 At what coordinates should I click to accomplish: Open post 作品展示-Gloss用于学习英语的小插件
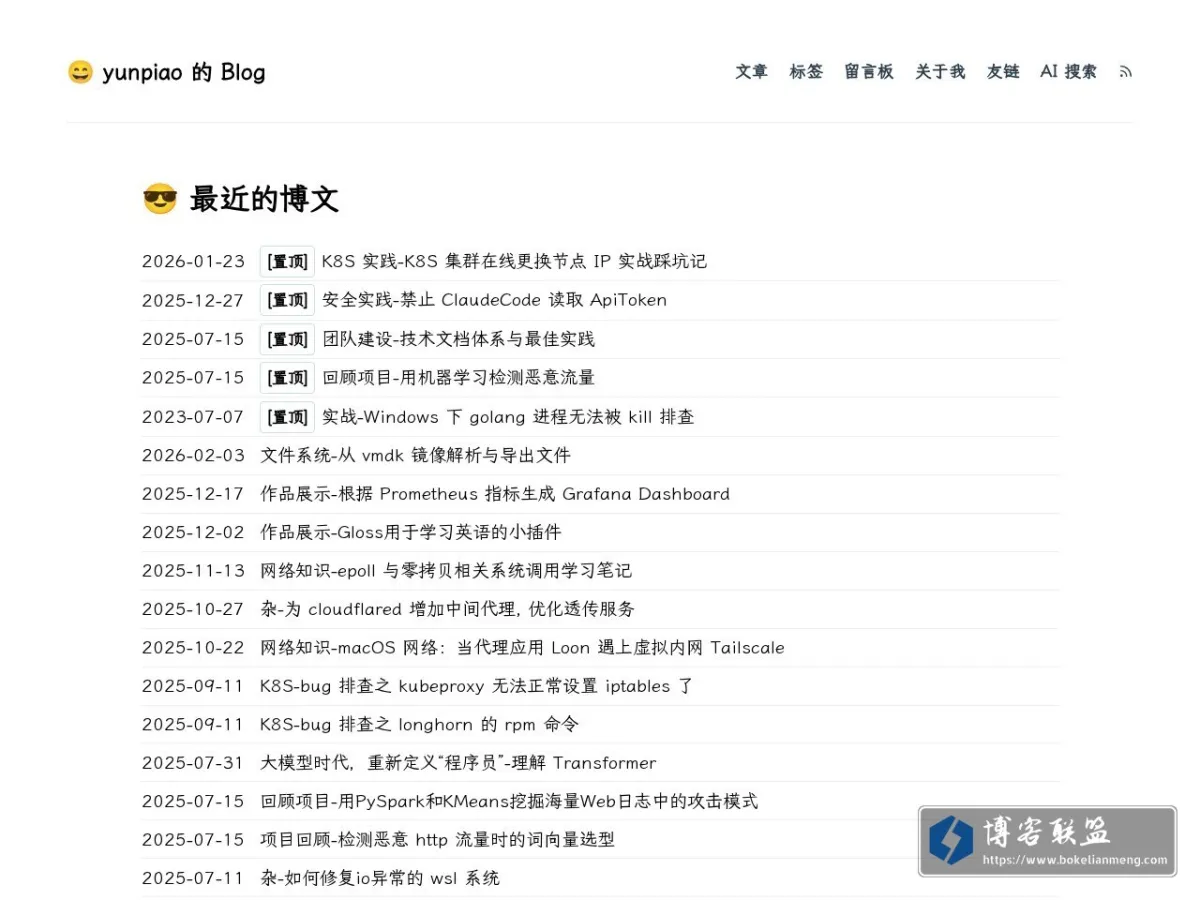point(411,532)
